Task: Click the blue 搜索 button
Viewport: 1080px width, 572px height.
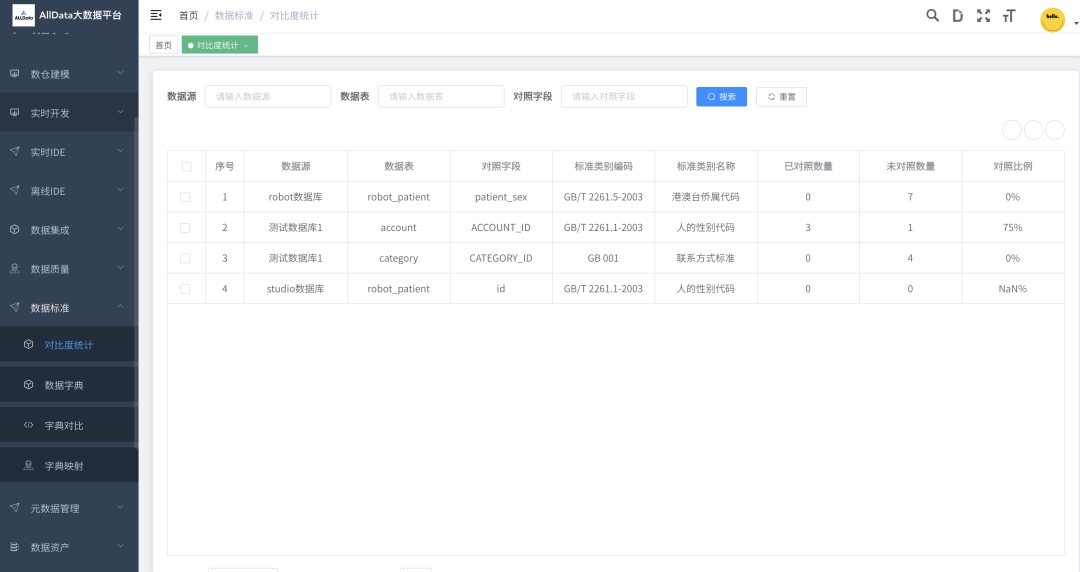Action: 721,97
